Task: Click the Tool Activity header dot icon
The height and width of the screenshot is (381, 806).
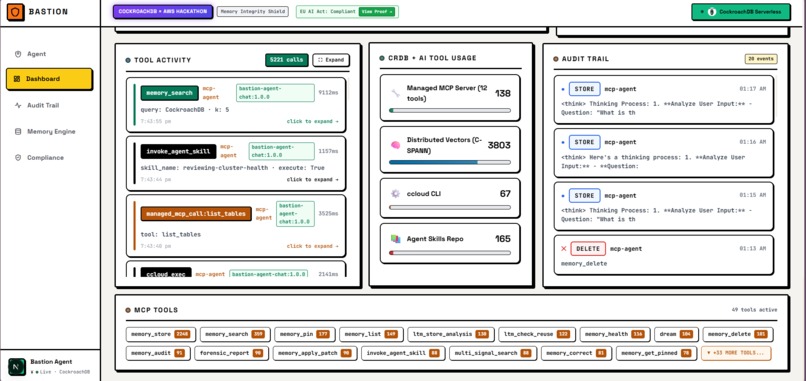Action: tap(128, 60)
